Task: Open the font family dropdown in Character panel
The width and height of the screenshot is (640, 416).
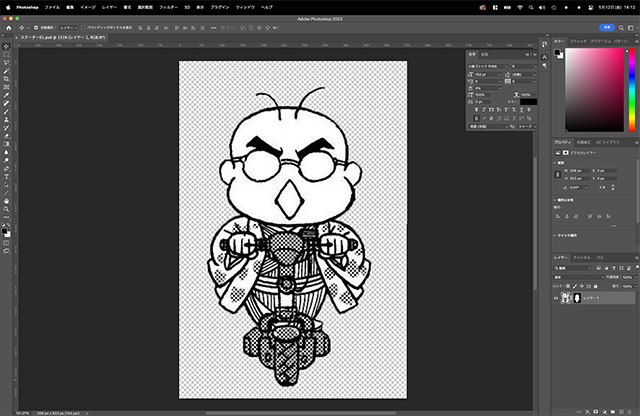Action: (x=488, y=65)
